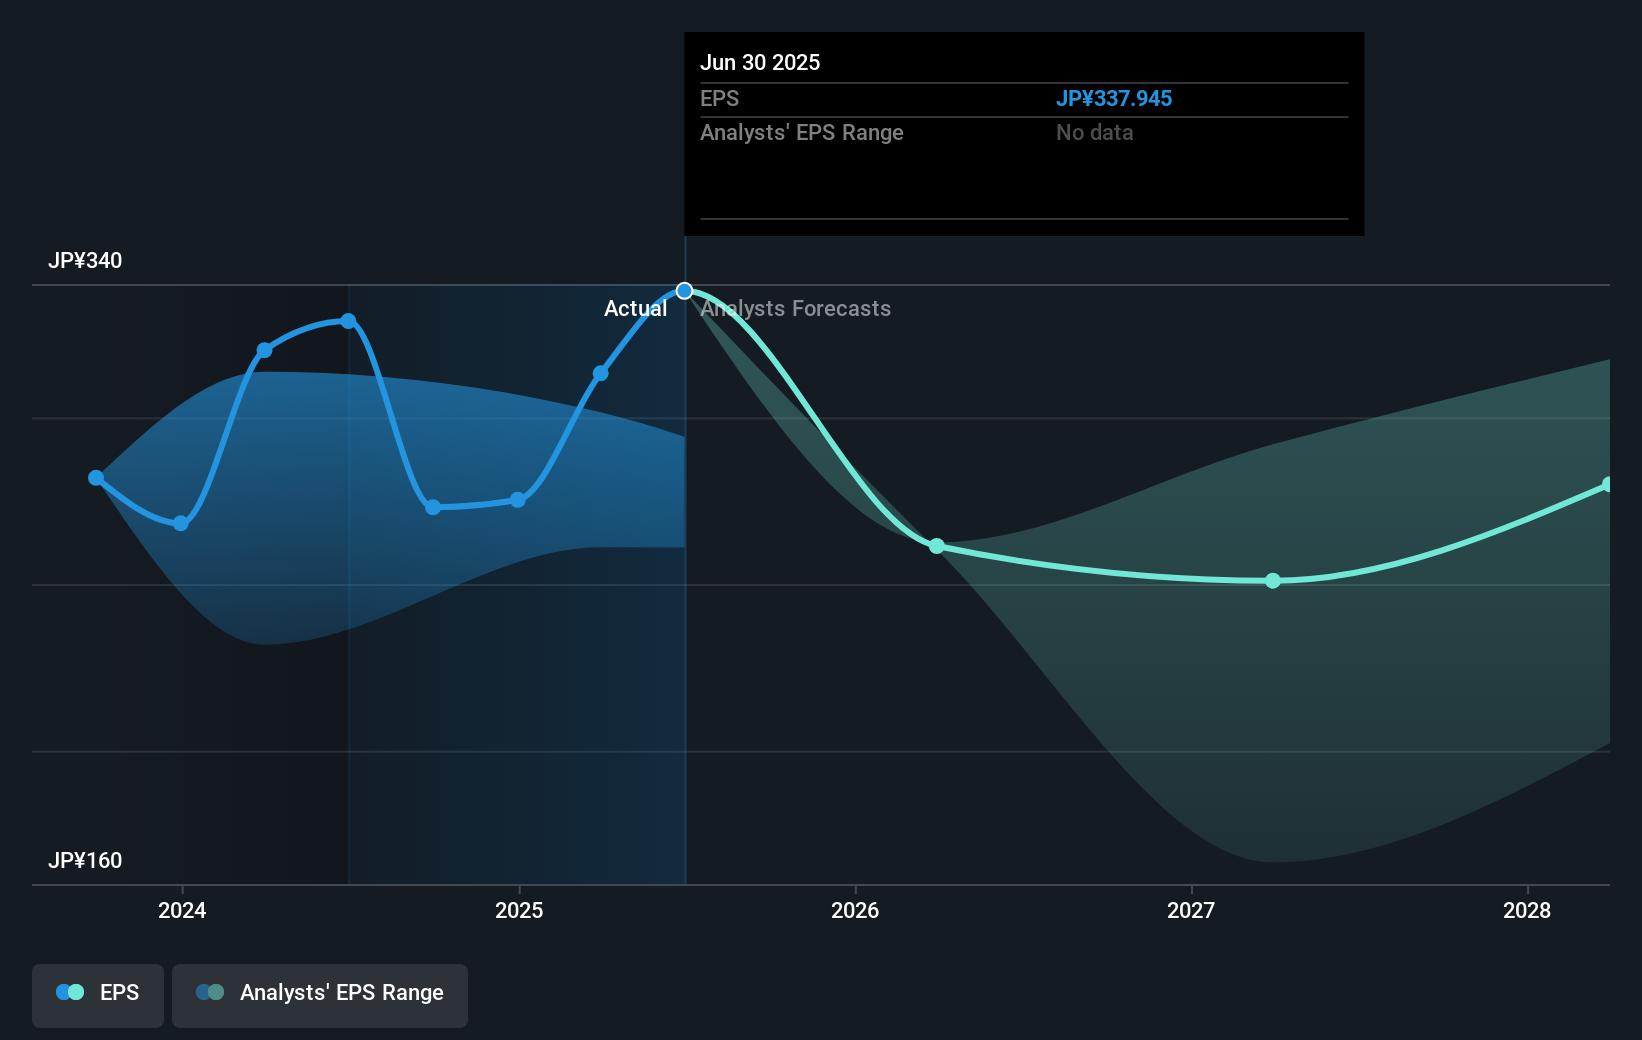Click the 2027 x-axis label

pos(1191,910)
